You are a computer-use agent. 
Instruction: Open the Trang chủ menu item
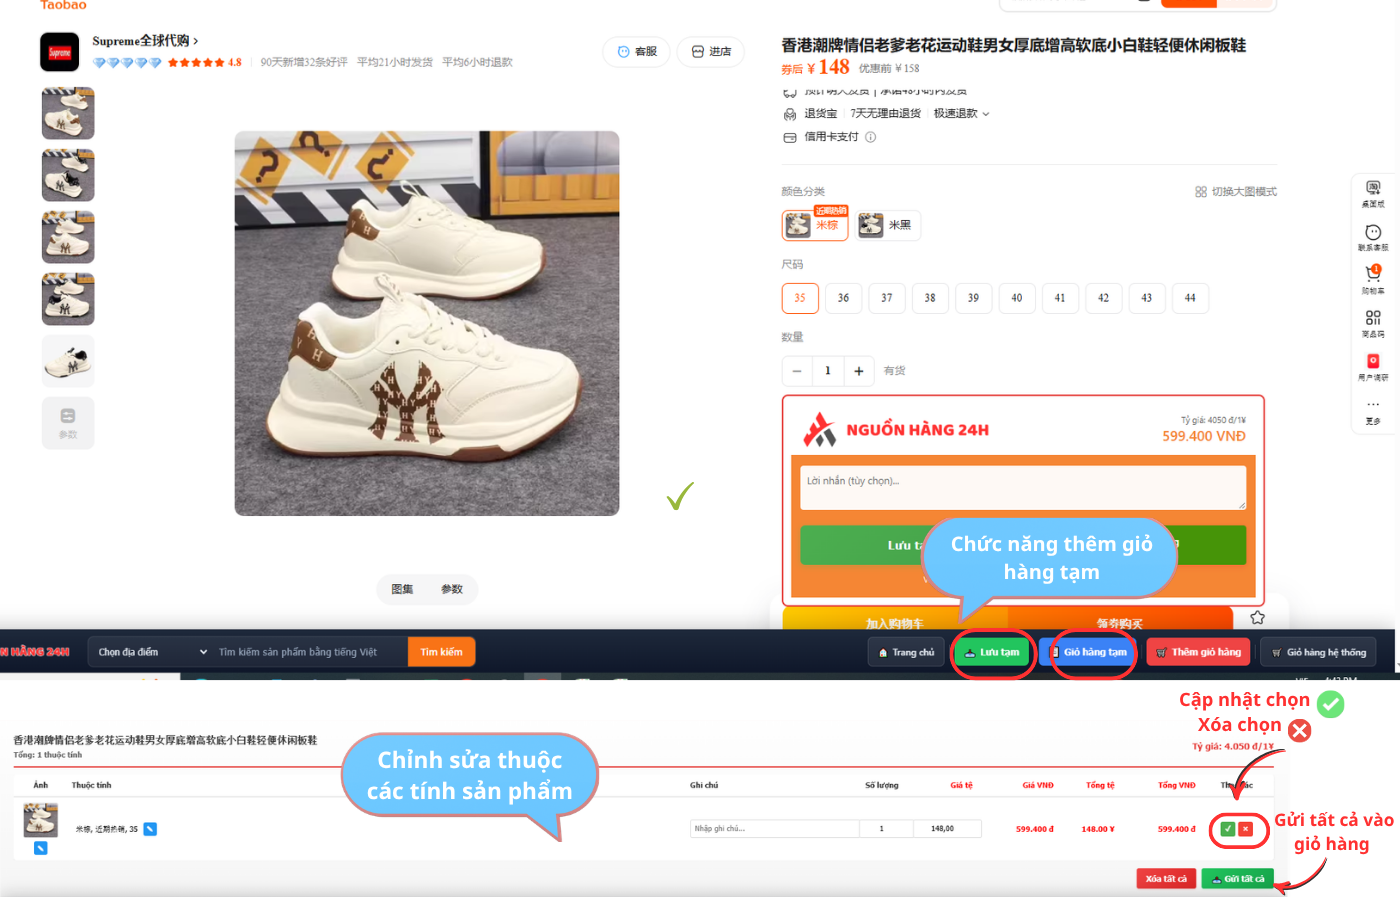pos(906,652)
